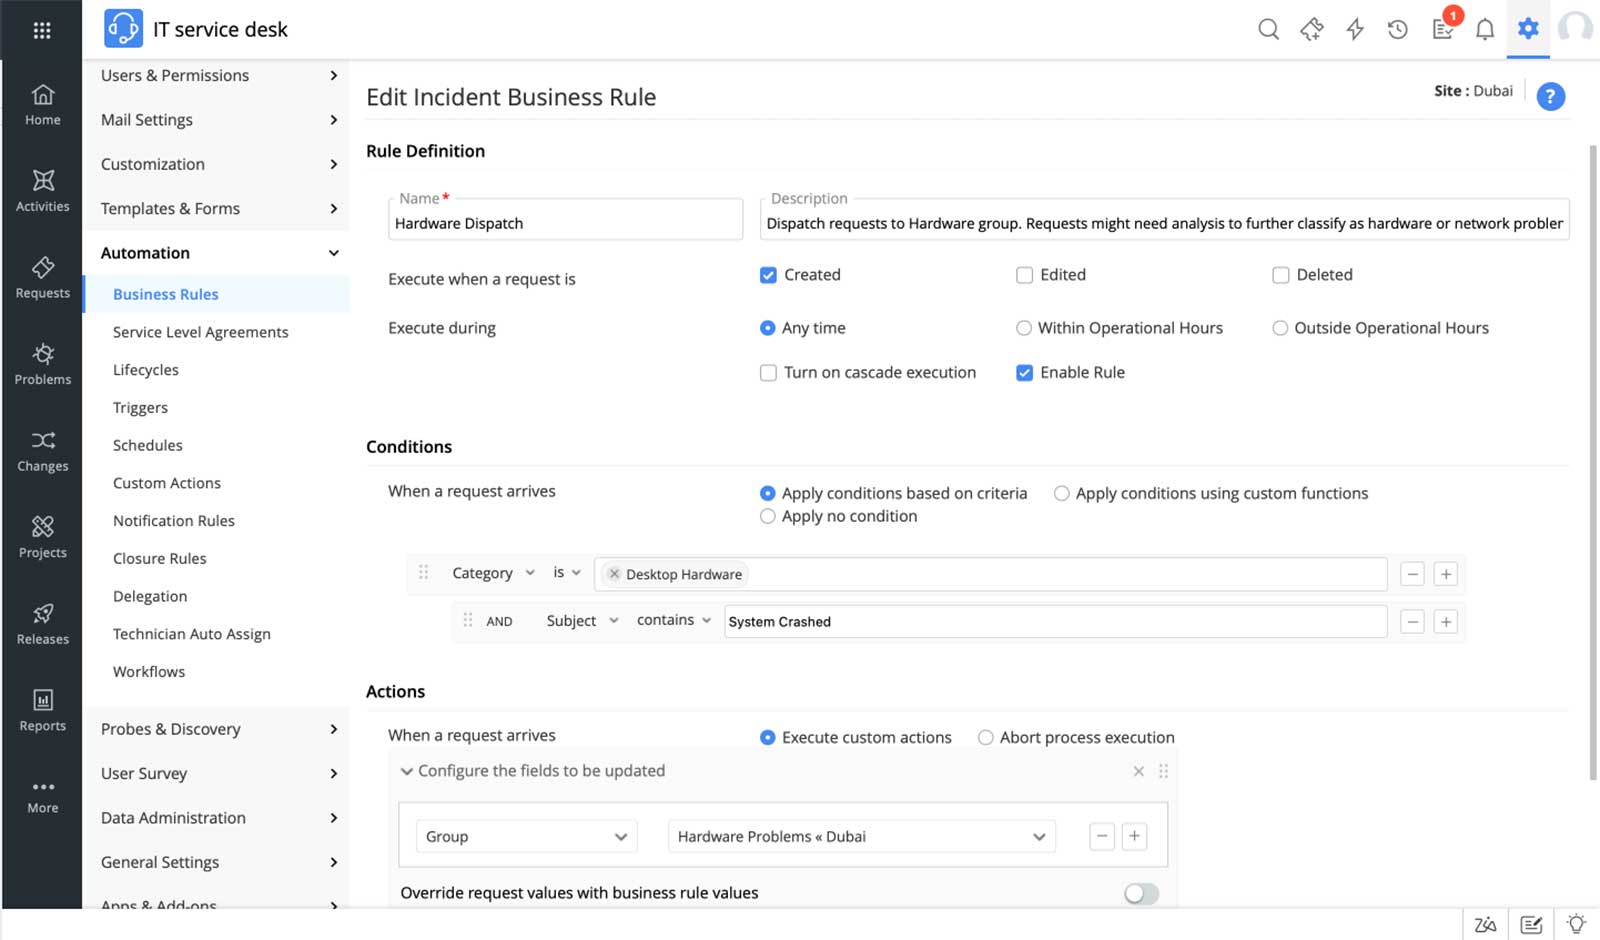Select Technician Auto Assign in Automation menu
1600x940 pixels.
[191, 634]
